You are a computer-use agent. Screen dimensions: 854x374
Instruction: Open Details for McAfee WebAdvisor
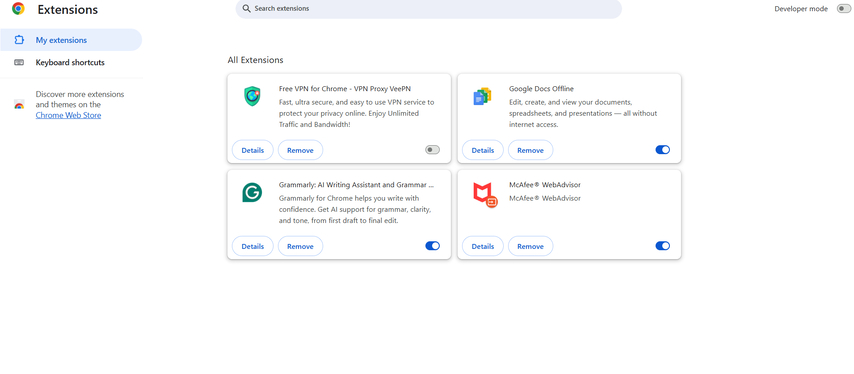(483, 246)
